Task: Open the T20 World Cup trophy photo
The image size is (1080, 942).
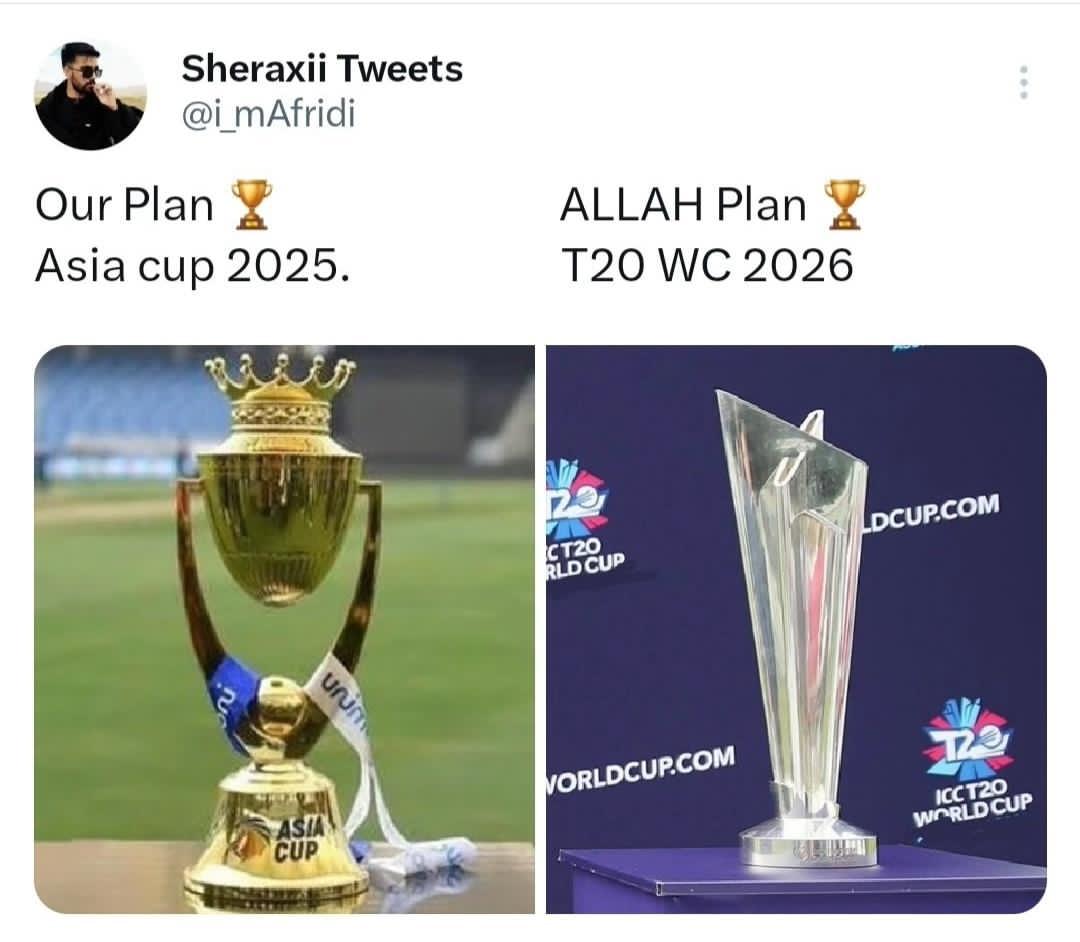Action: pyautogui.click(x=796, y=629)
